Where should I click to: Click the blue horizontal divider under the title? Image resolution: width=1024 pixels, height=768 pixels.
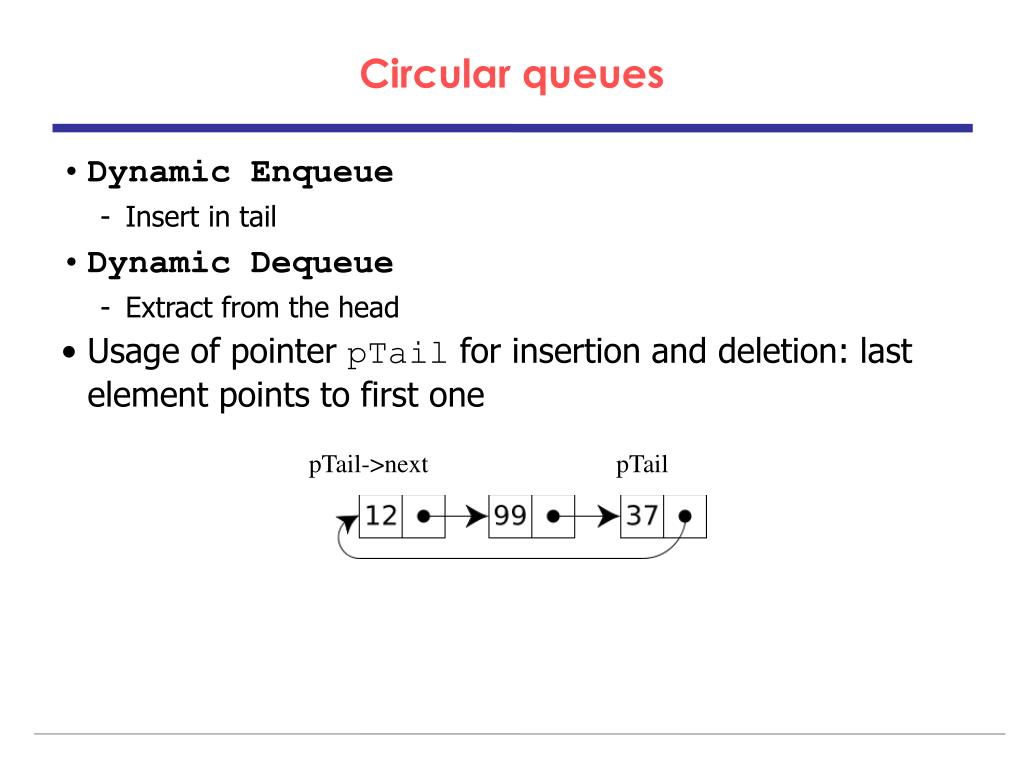pyautogui.click(x=512, y=129)
